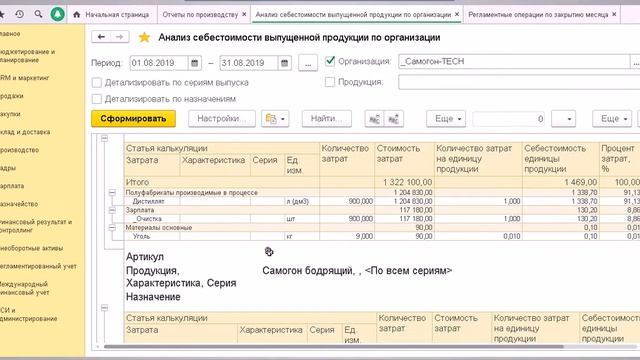This screenshot has height=360, width=640.
Task: Click the end date field 31.08.2019
Action: (x=249, y=63)
